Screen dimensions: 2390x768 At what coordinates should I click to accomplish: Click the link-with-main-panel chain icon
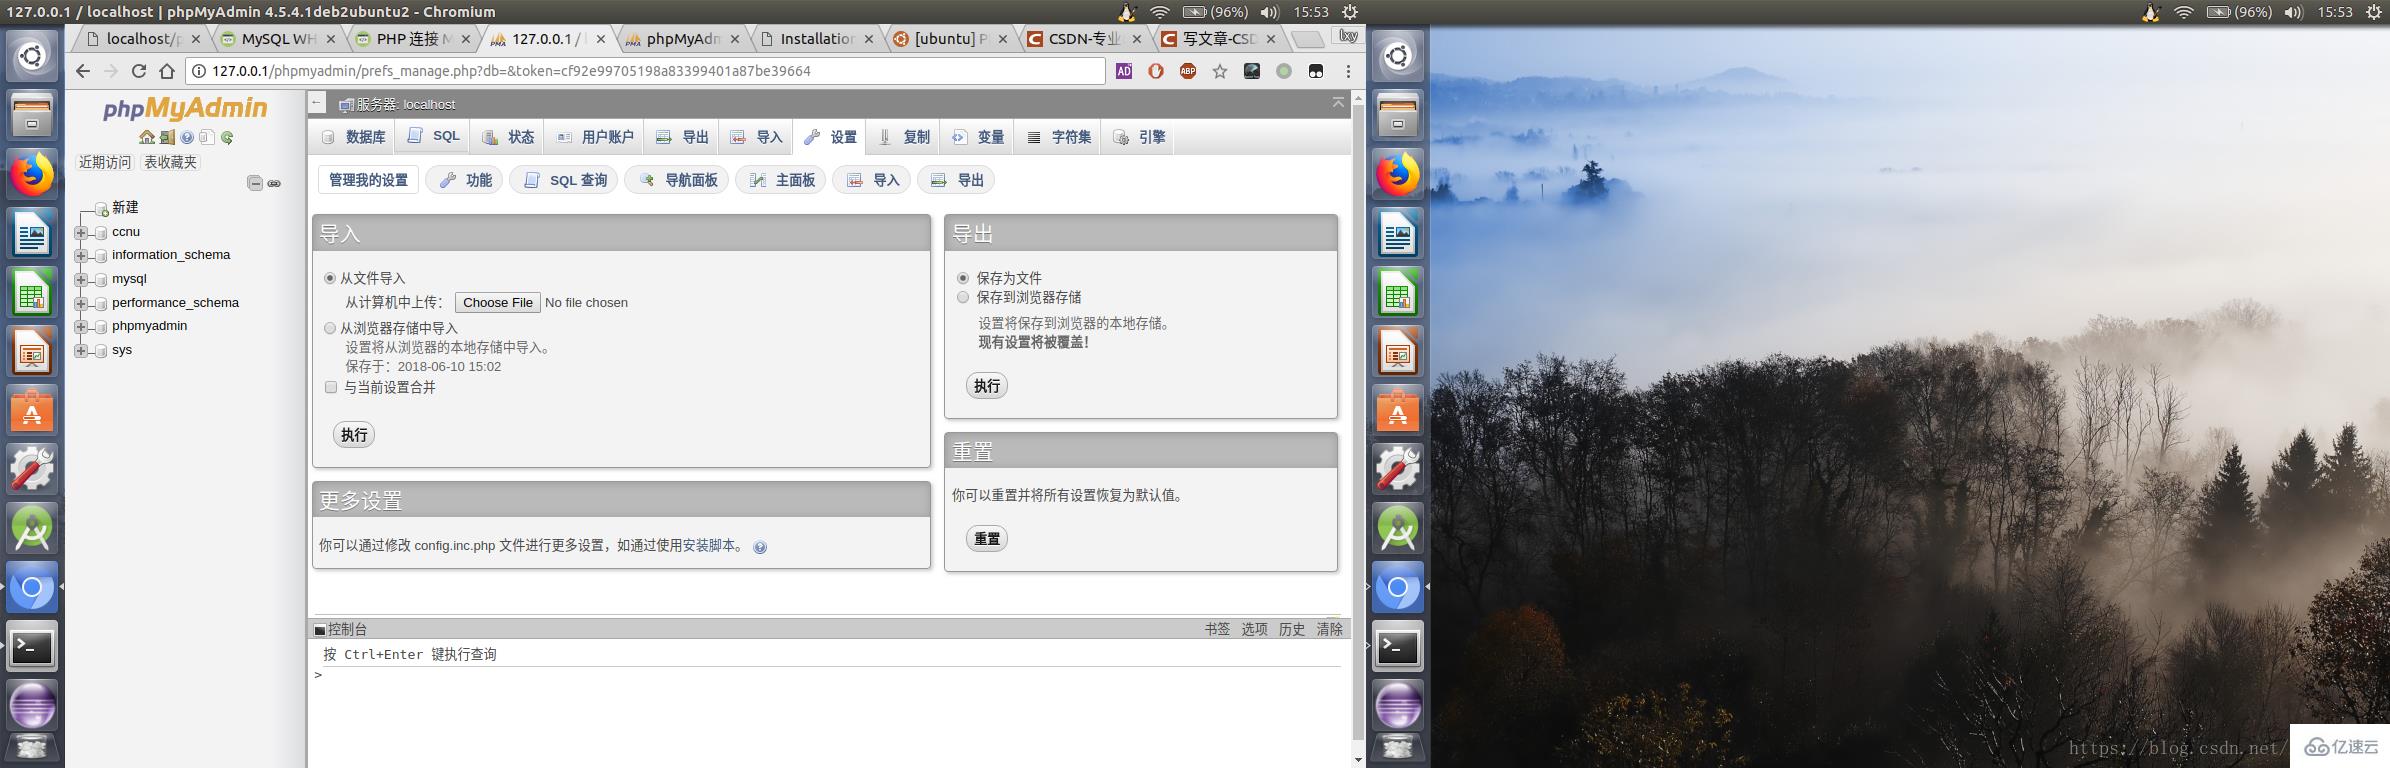pyautogui.click(x=274, y=183)
